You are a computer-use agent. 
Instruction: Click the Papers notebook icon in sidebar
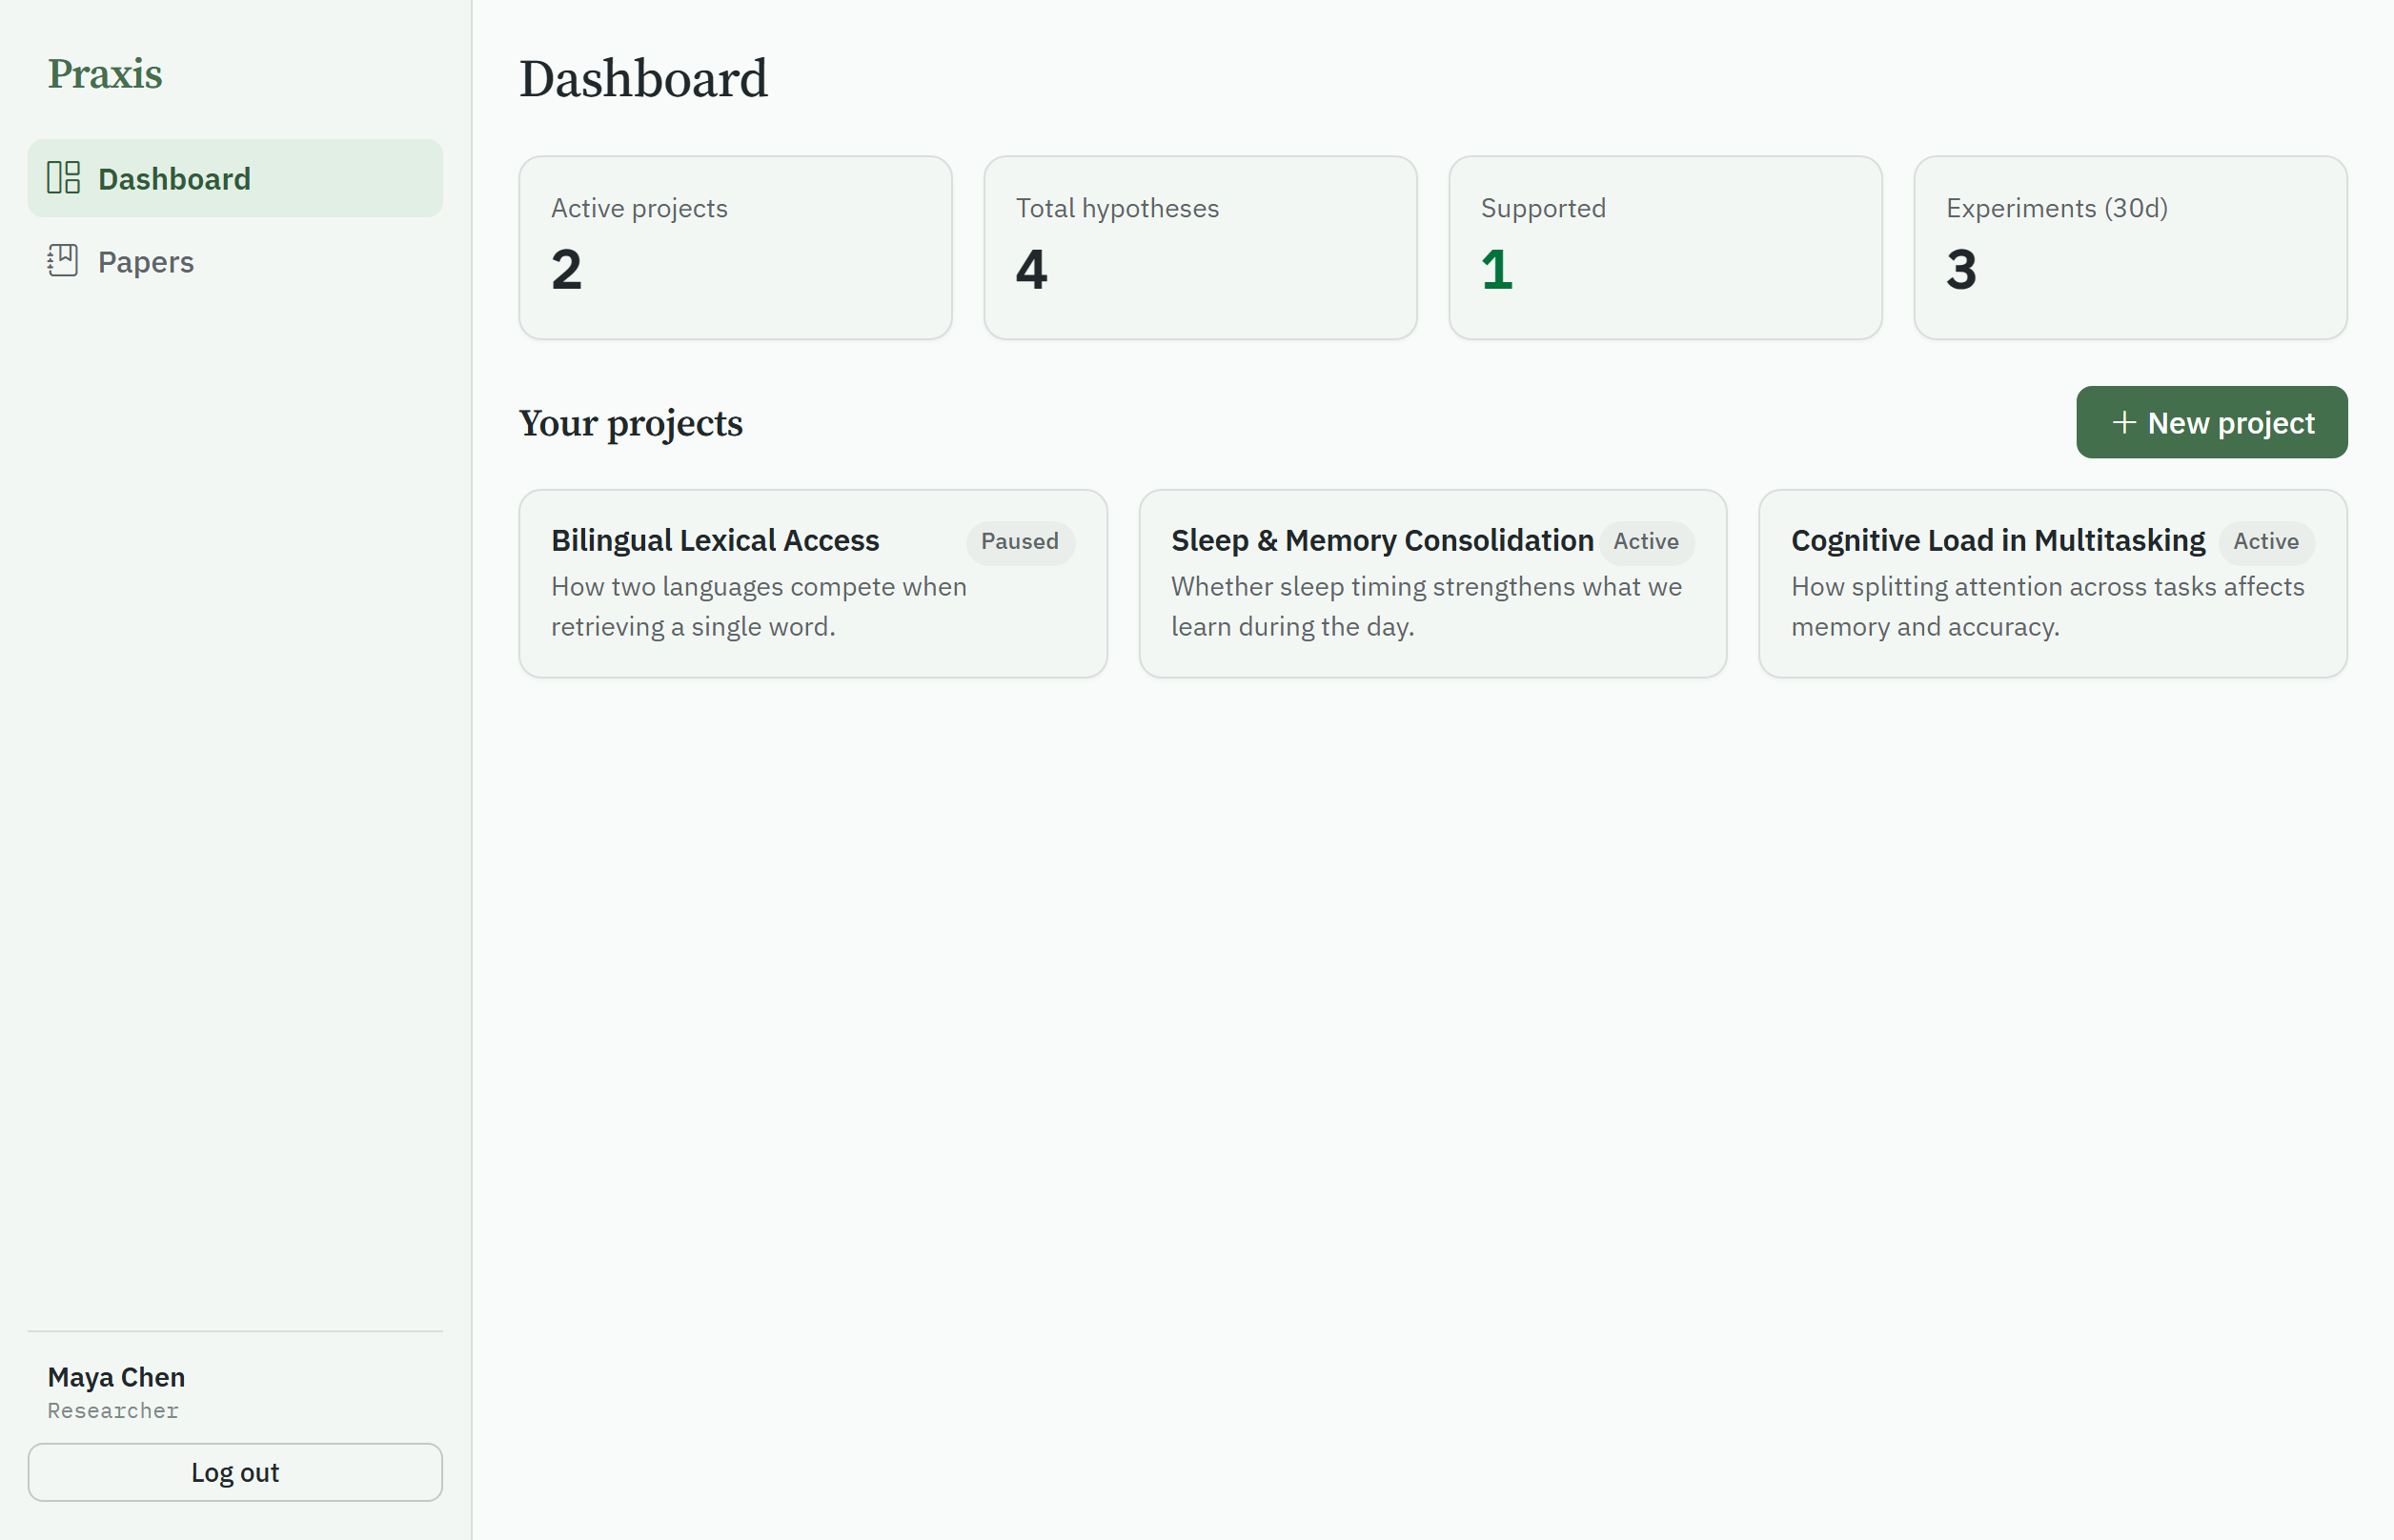pyautogui.click(x=63, y=261)
